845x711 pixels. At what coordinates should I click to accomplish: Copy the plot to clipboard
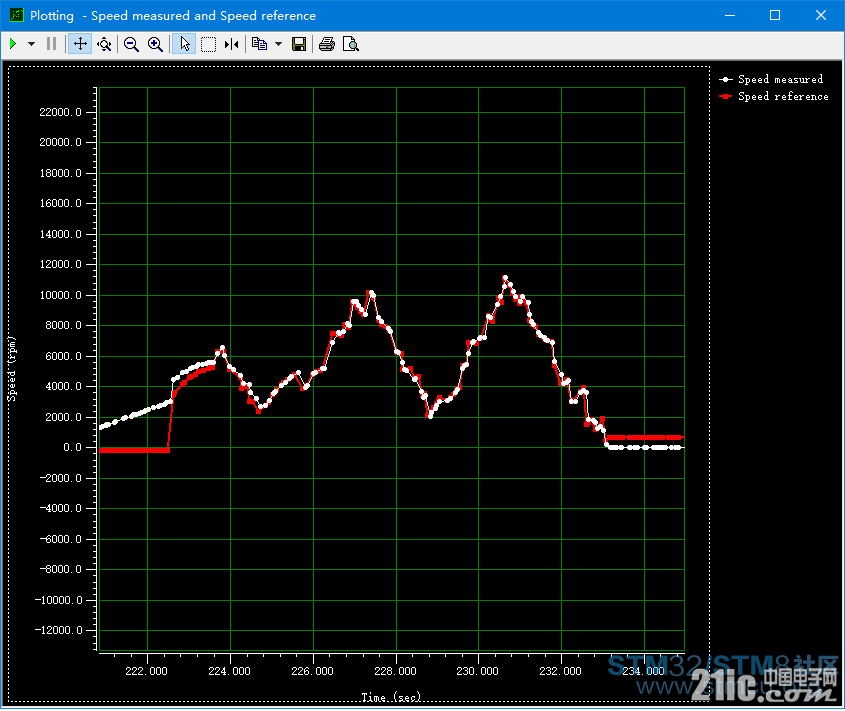(x=260, y=44)
